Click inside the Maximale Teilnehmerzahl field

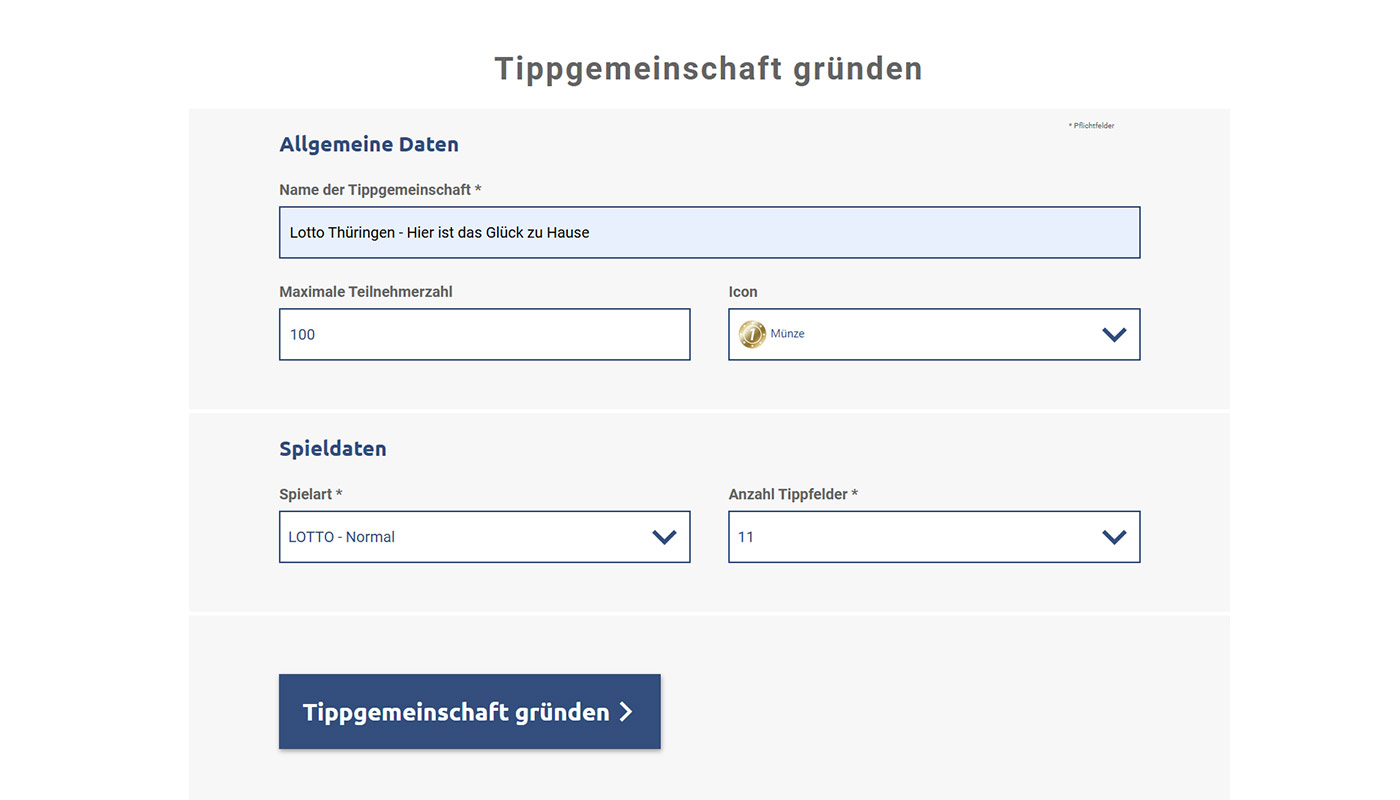click(x=484, y=334)
